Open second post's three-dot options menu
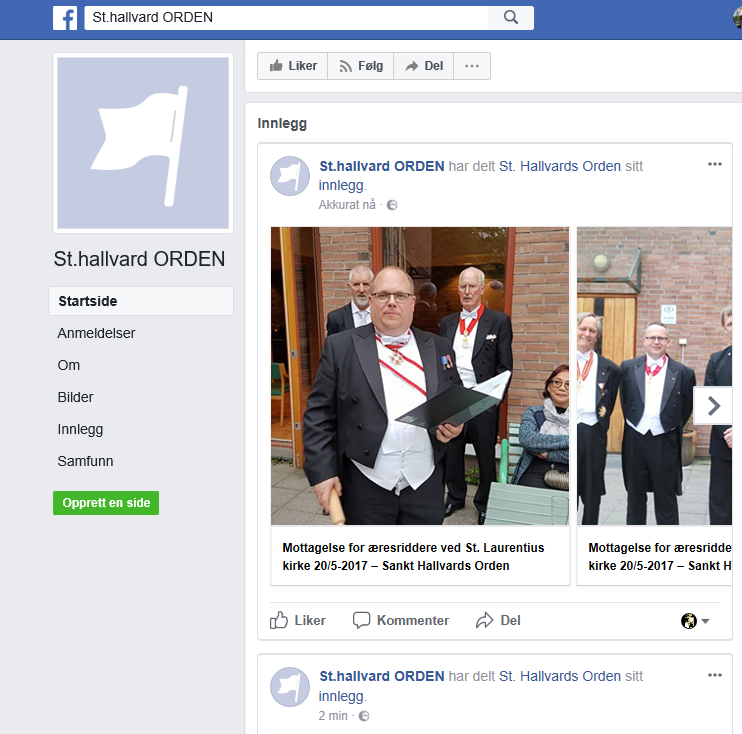This screenshot has width=742, height=734. tap(715, 675)
